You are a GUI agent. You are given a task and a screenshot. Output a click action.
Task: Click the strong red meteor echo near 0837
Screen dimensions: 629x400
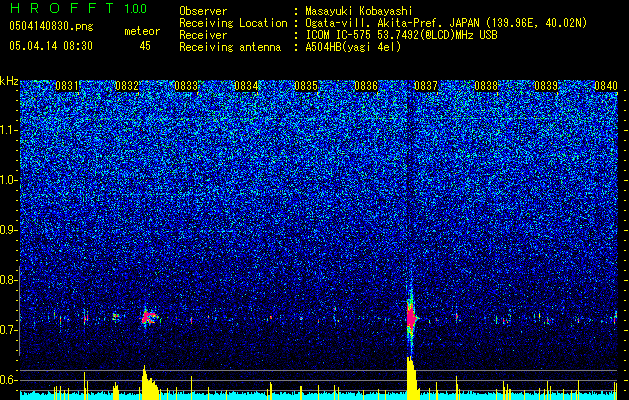tap(411, 317)
